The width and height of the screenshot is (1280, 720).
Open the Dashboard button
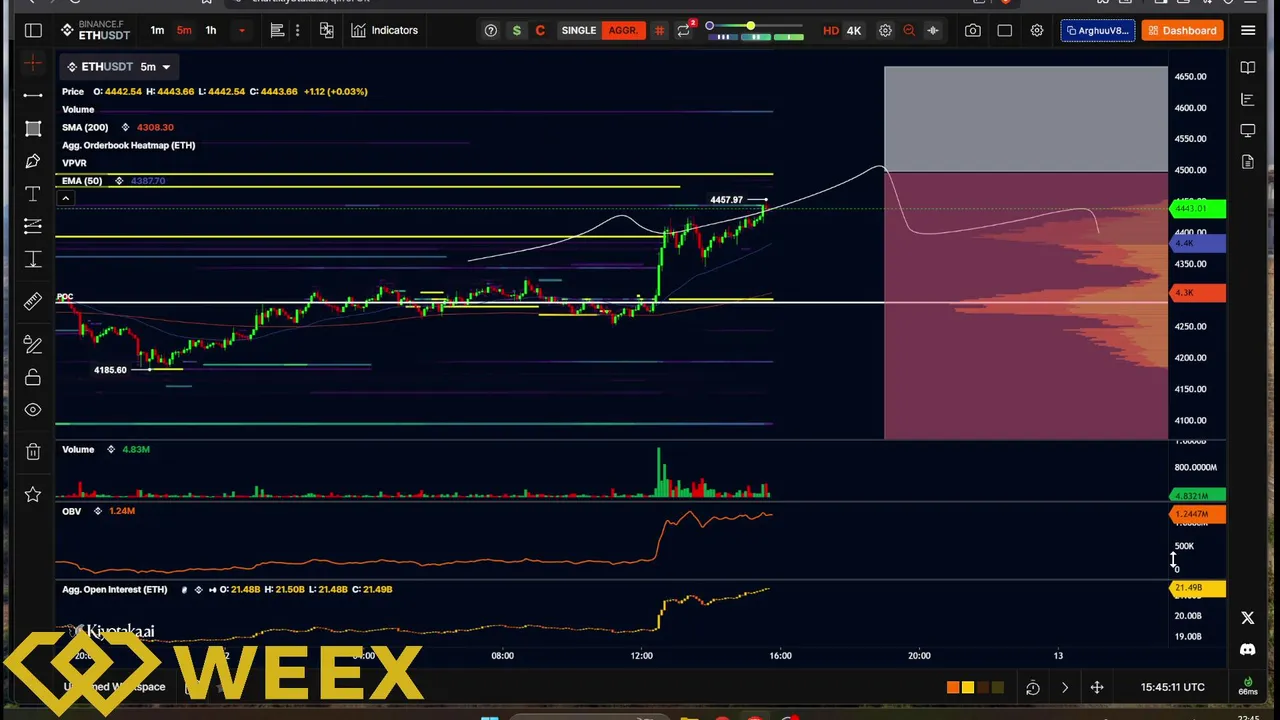1183,30
